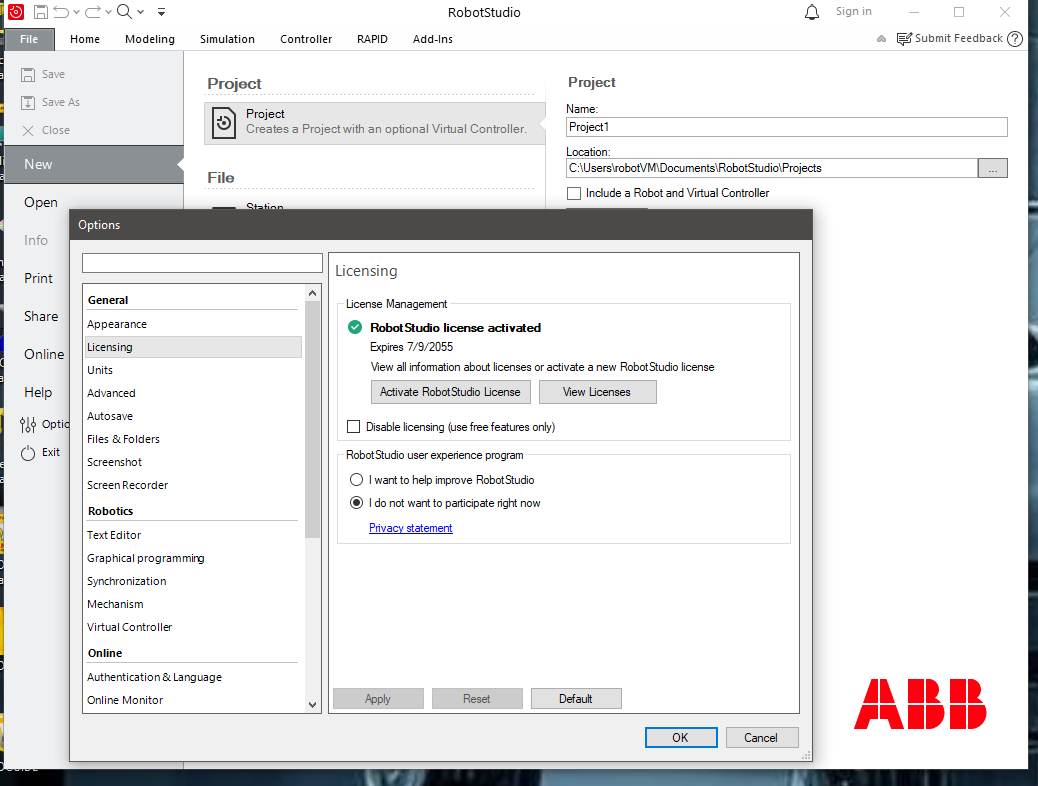Enable Include a Robot and Virtual Controller
Viewport: 1038px width, 786px height.
pos(574,193)
